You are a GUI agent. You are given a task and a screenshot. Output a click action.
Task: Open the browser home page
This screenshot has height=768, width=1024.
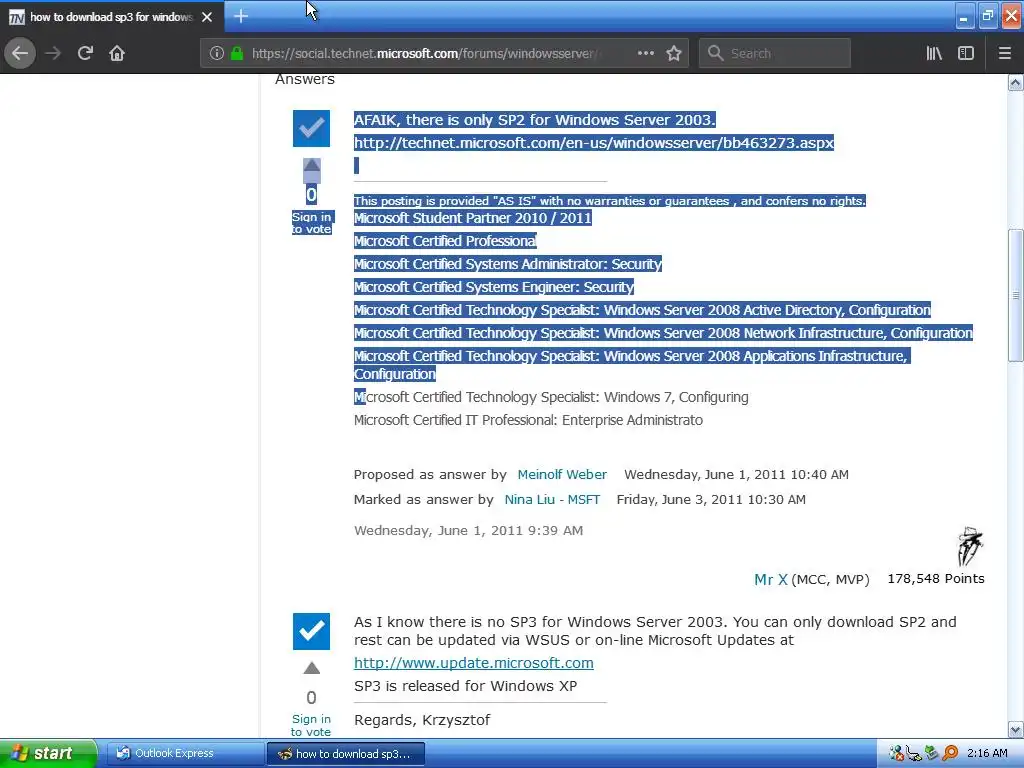(x=117, y=53)
